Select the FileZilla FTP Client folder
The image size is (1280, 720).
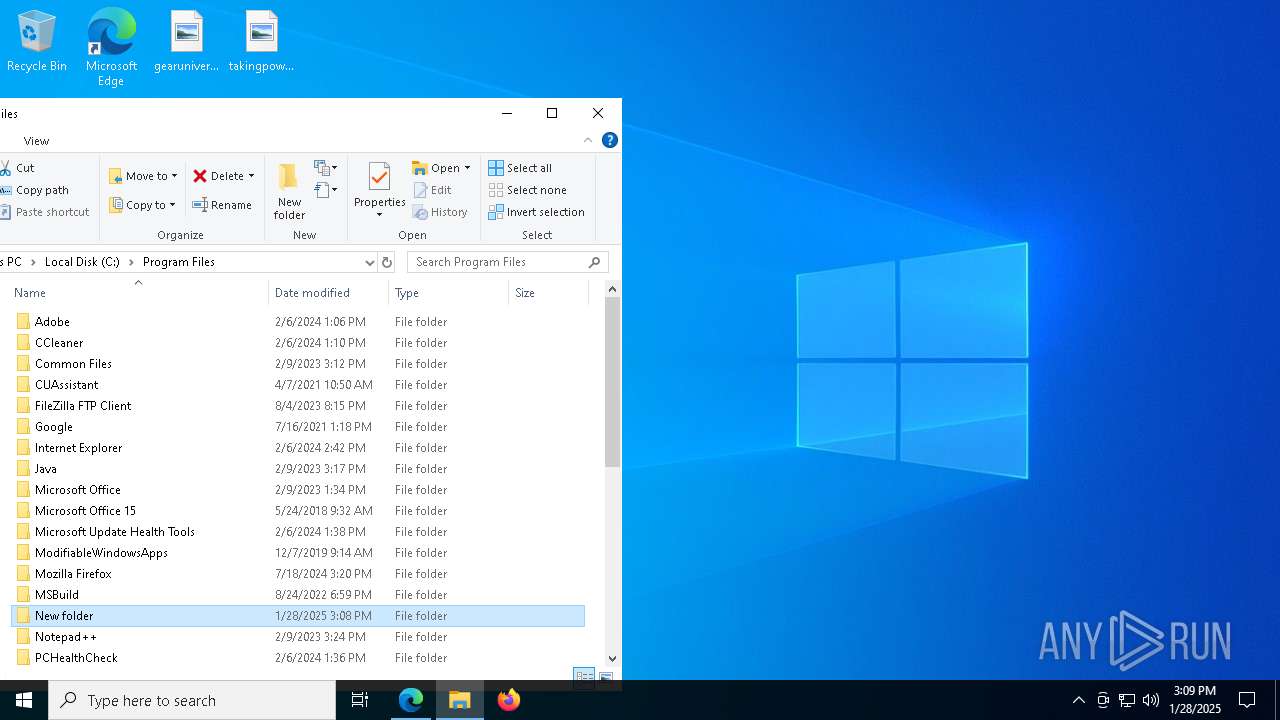pyautogui.click(x=298, y=406)
